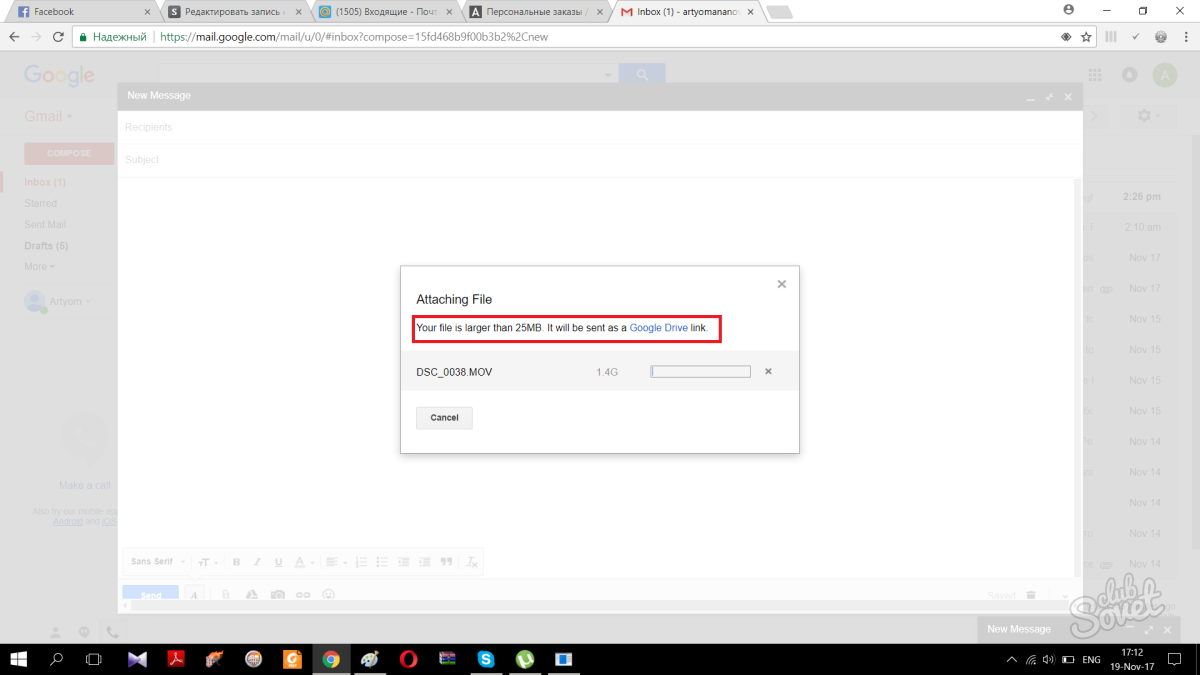This screenshot has height=675, width=1200.
Task: Open the Artyom chat status dropdown
Action: [70, 300]
